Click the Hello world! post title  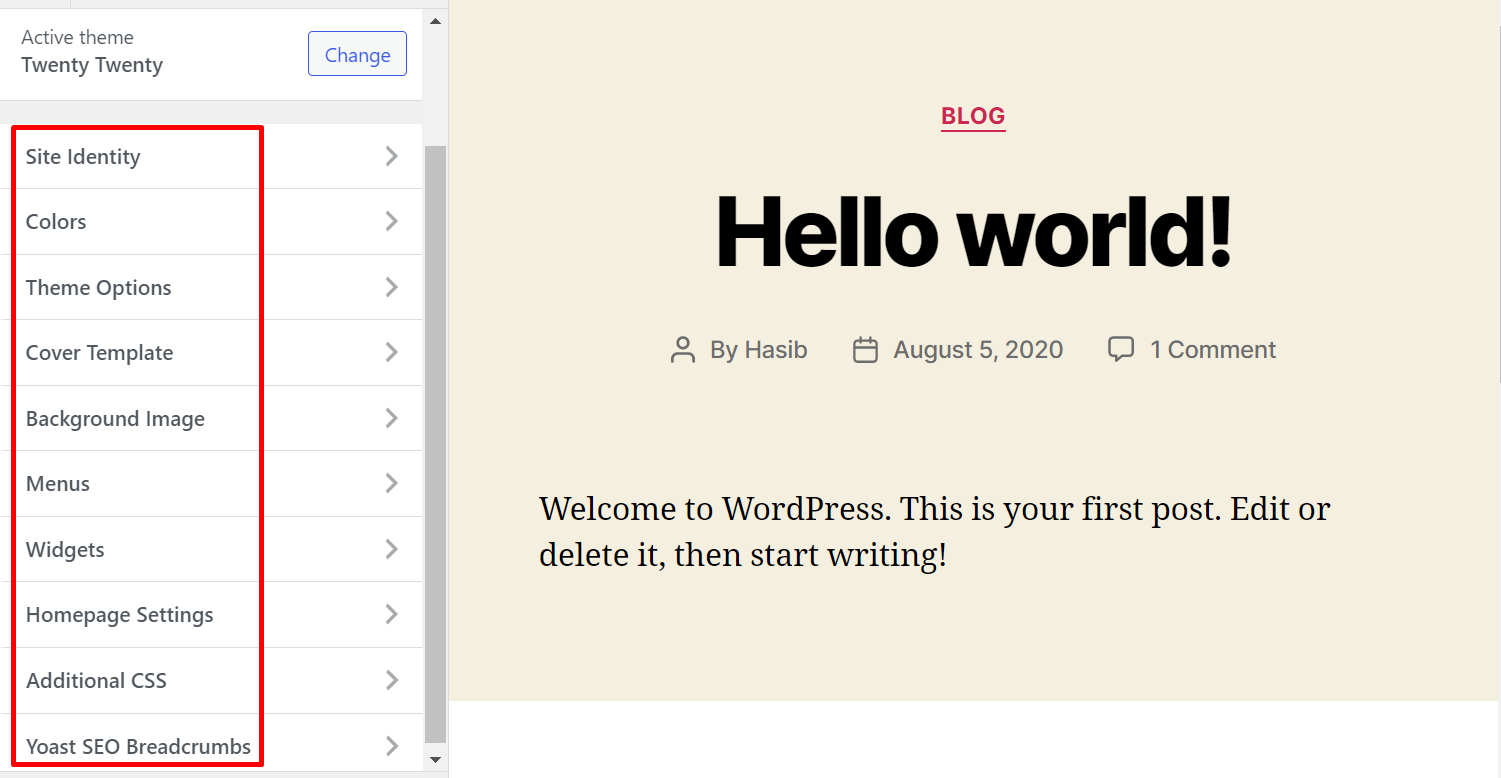coord(973,232)
